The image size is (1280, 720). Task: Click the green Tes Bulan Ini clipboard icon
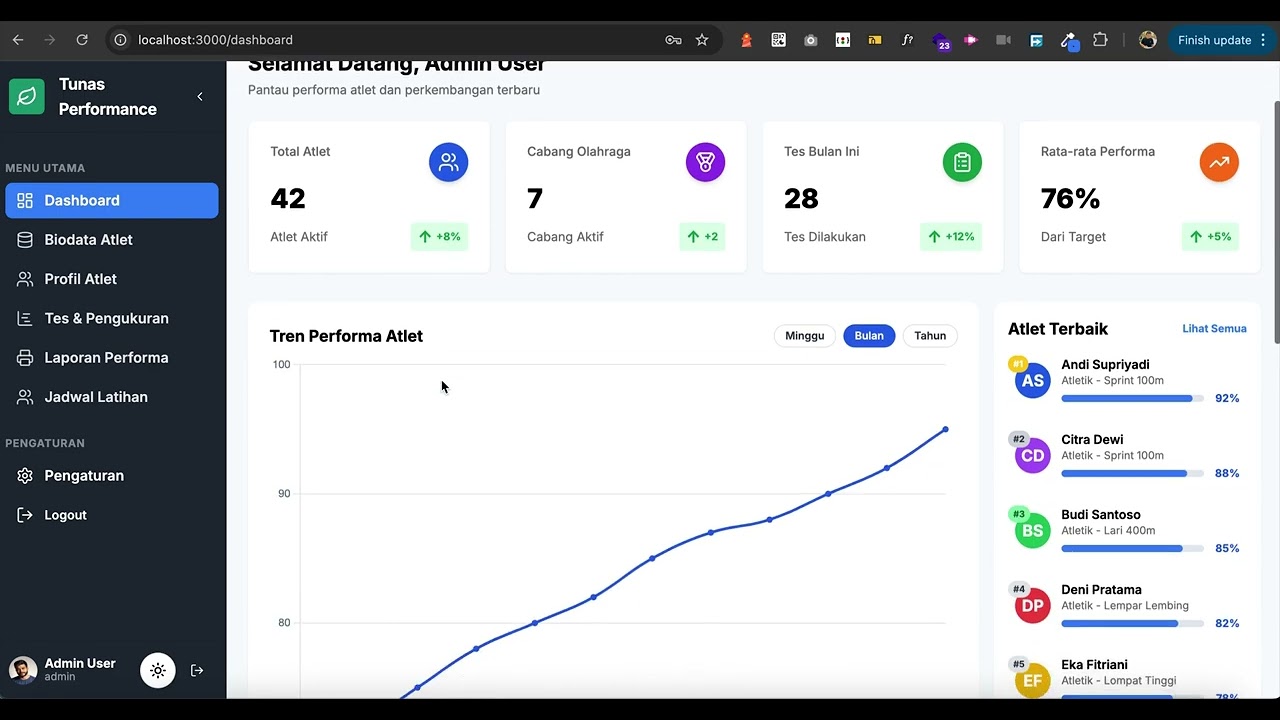coord(963,162)
